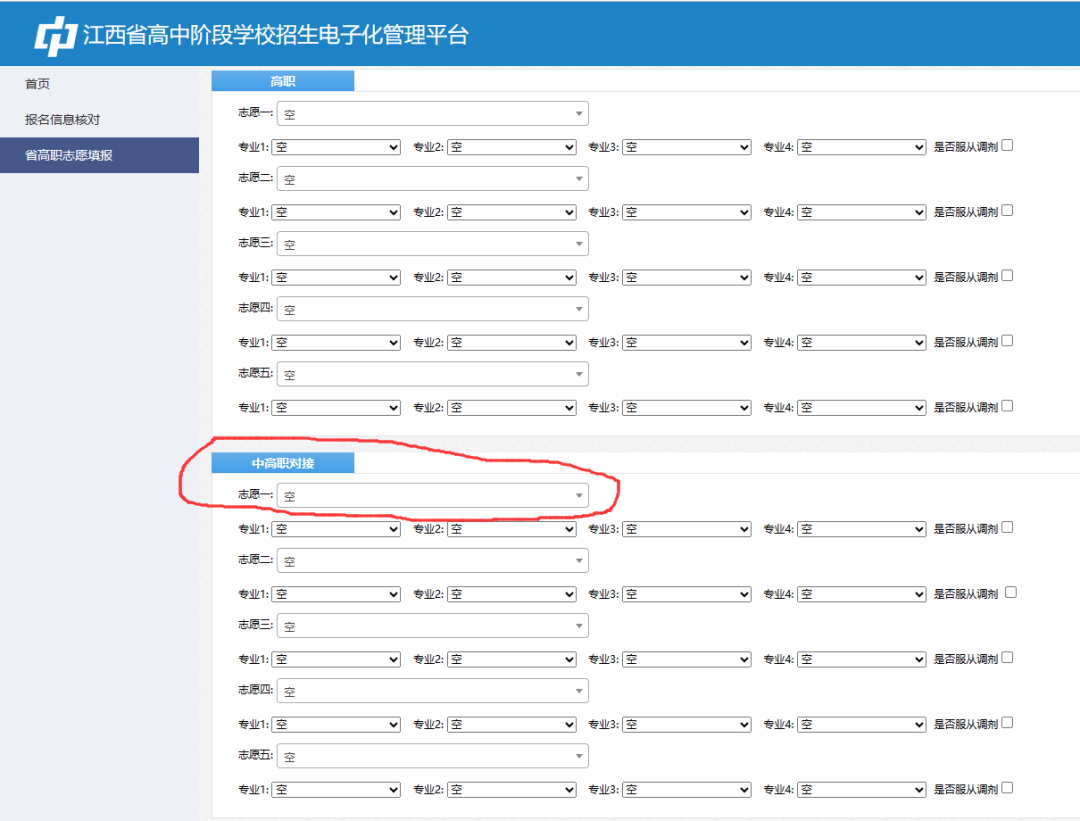Viewport: 1080px width, 821px height.
Task: Open 志愿一 dropdown in 高职 section
Action: click(x=432, y=114)
